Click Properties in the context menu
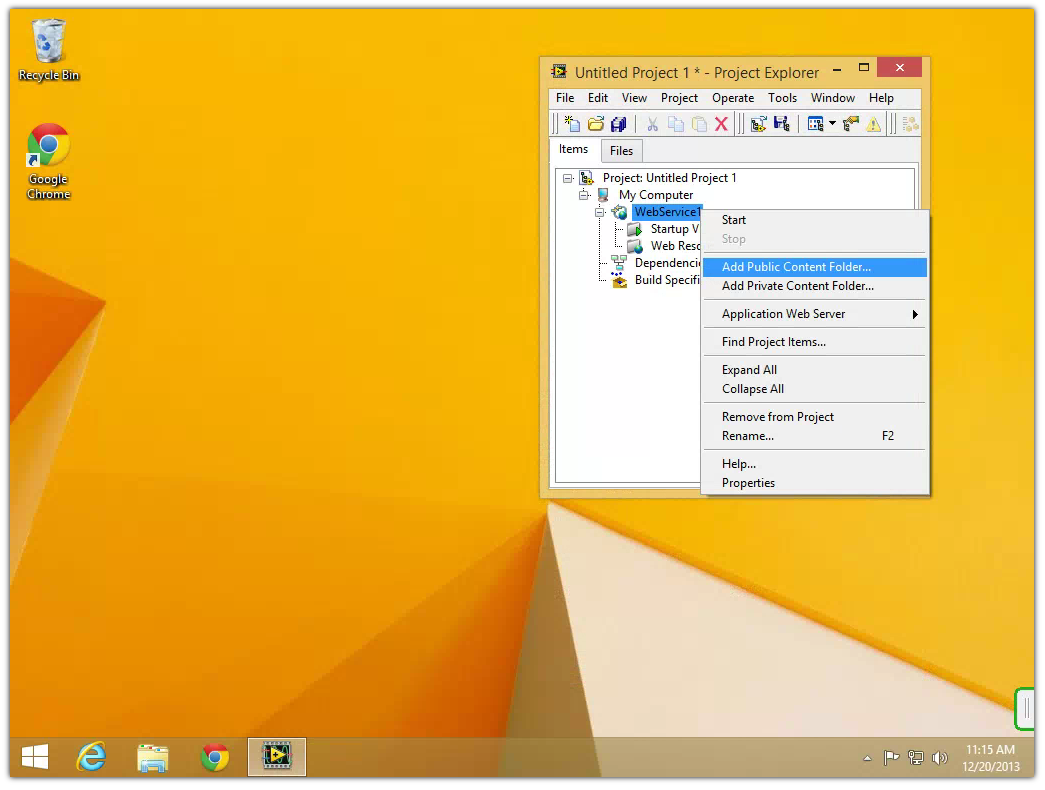 [x=748, y=483]
